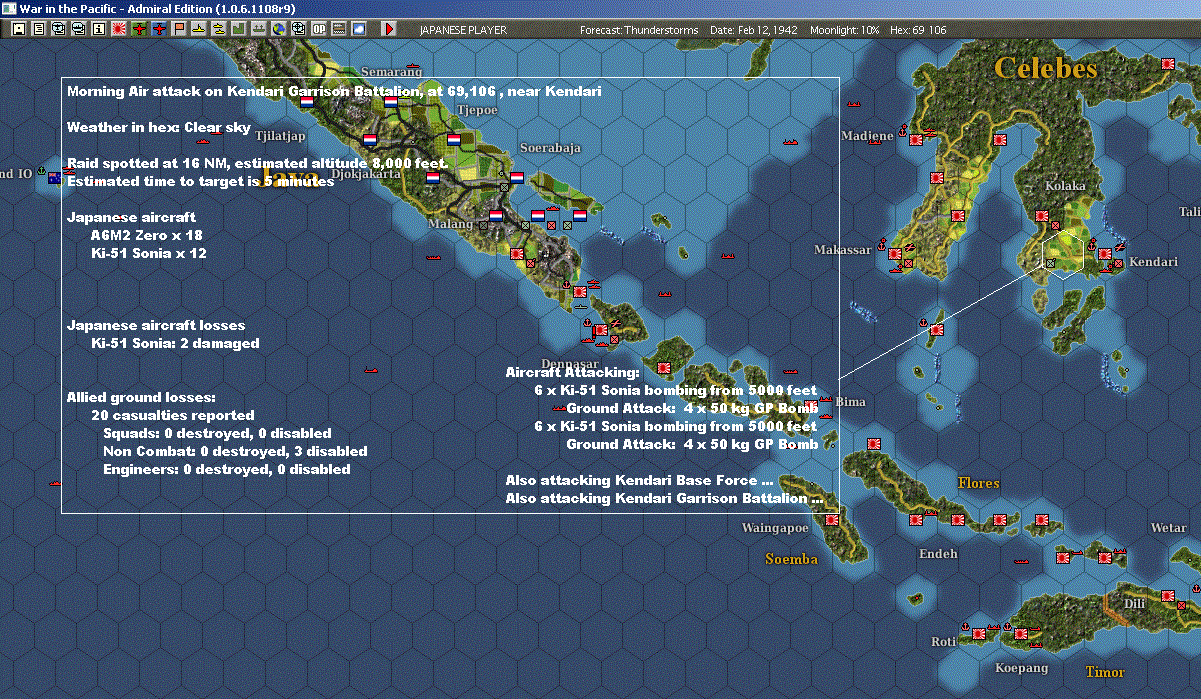
Task: Select red plane on blue background icon
Action: tap(159, 29)
